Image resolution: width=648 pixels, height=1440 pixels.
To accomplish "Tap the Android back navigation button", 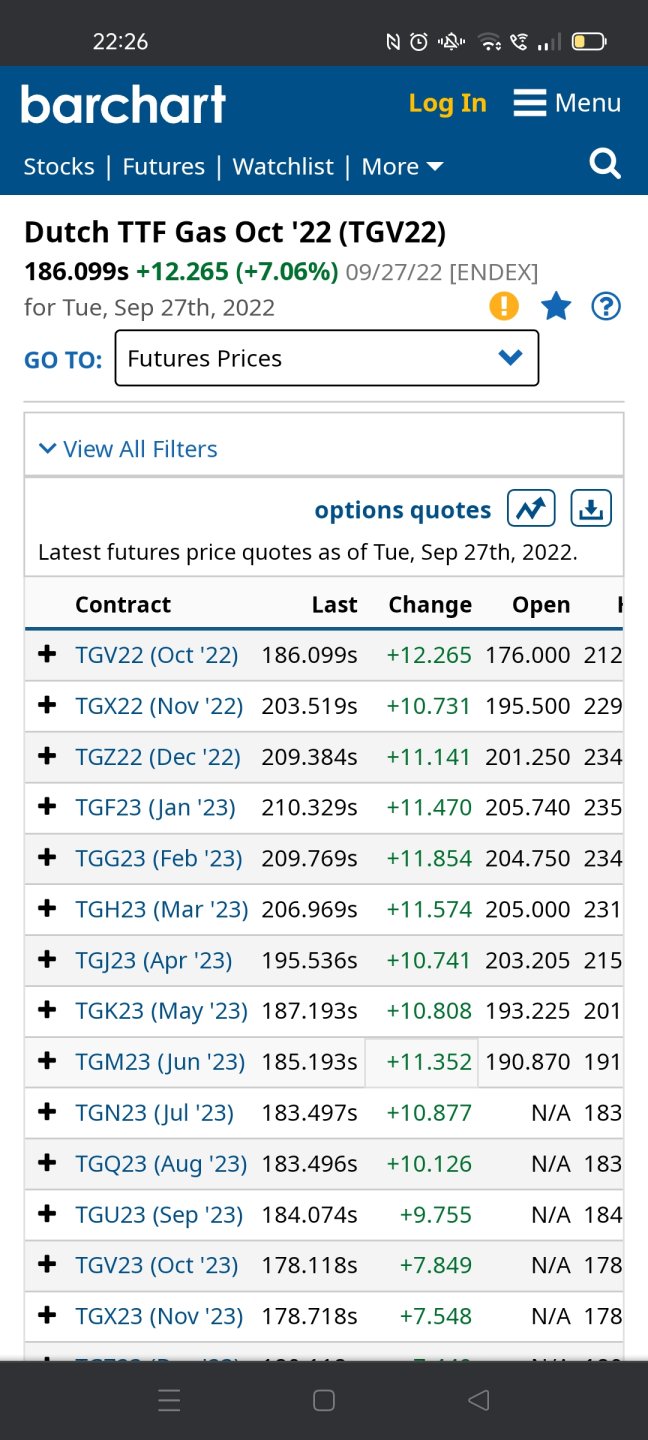I will [479, 1400].
